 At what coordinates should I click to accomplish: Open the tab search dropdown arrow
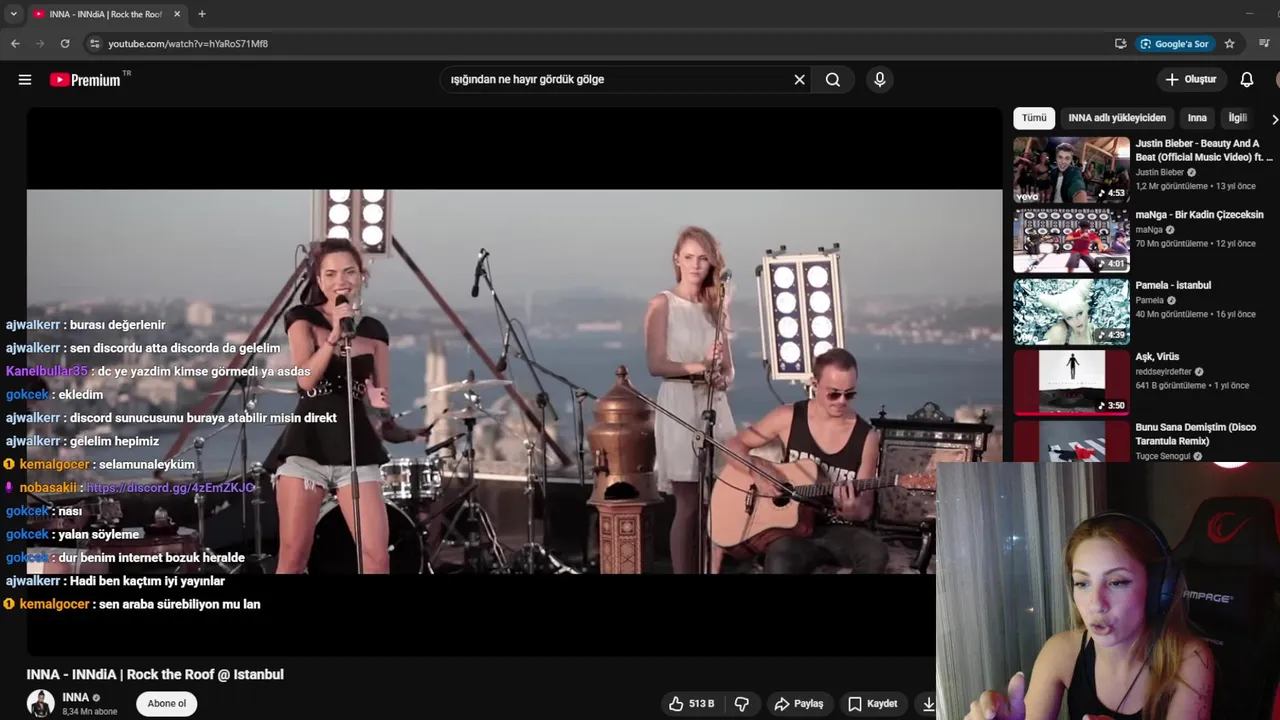pos(12,14)
